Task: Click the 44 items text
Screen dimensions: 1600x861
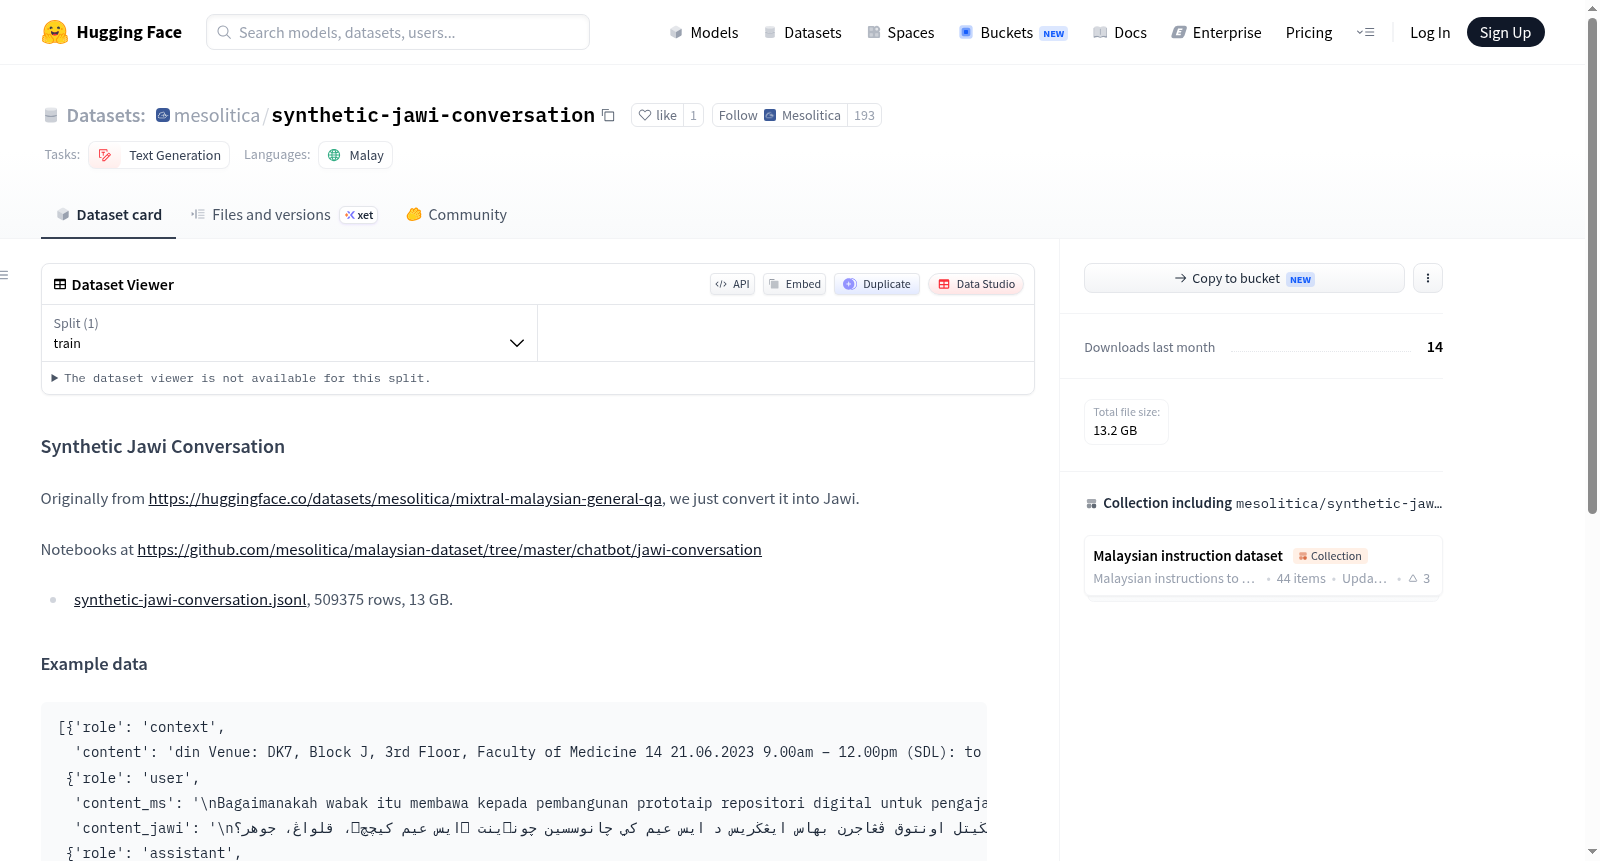Action: tap(1301, 578)
